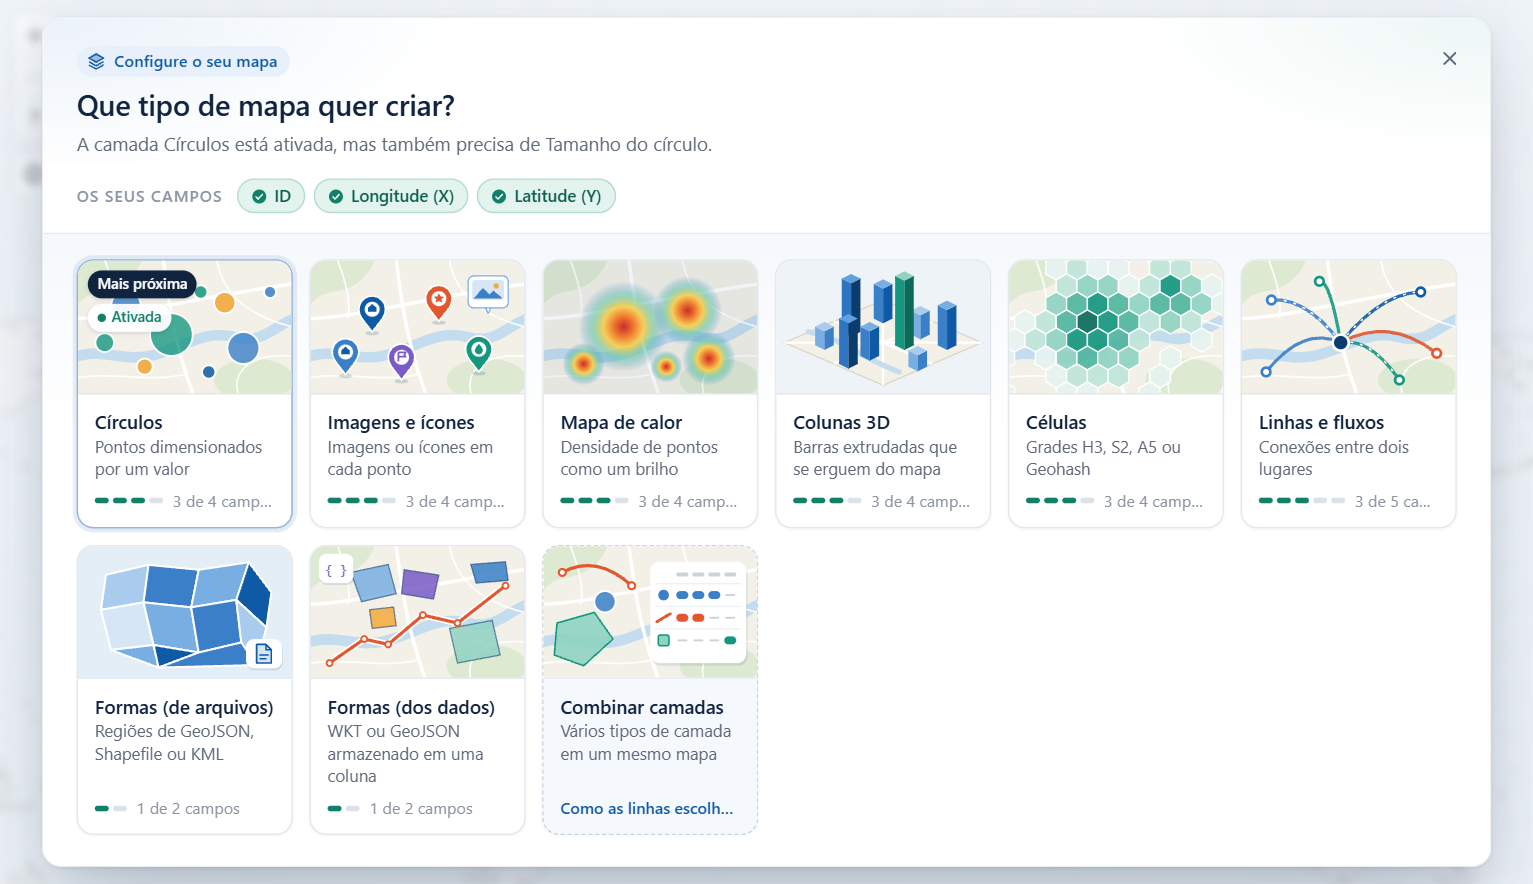Click the legend panel in Combinar camadas preview
The image size is (1533, 884).
pos(698,611)
